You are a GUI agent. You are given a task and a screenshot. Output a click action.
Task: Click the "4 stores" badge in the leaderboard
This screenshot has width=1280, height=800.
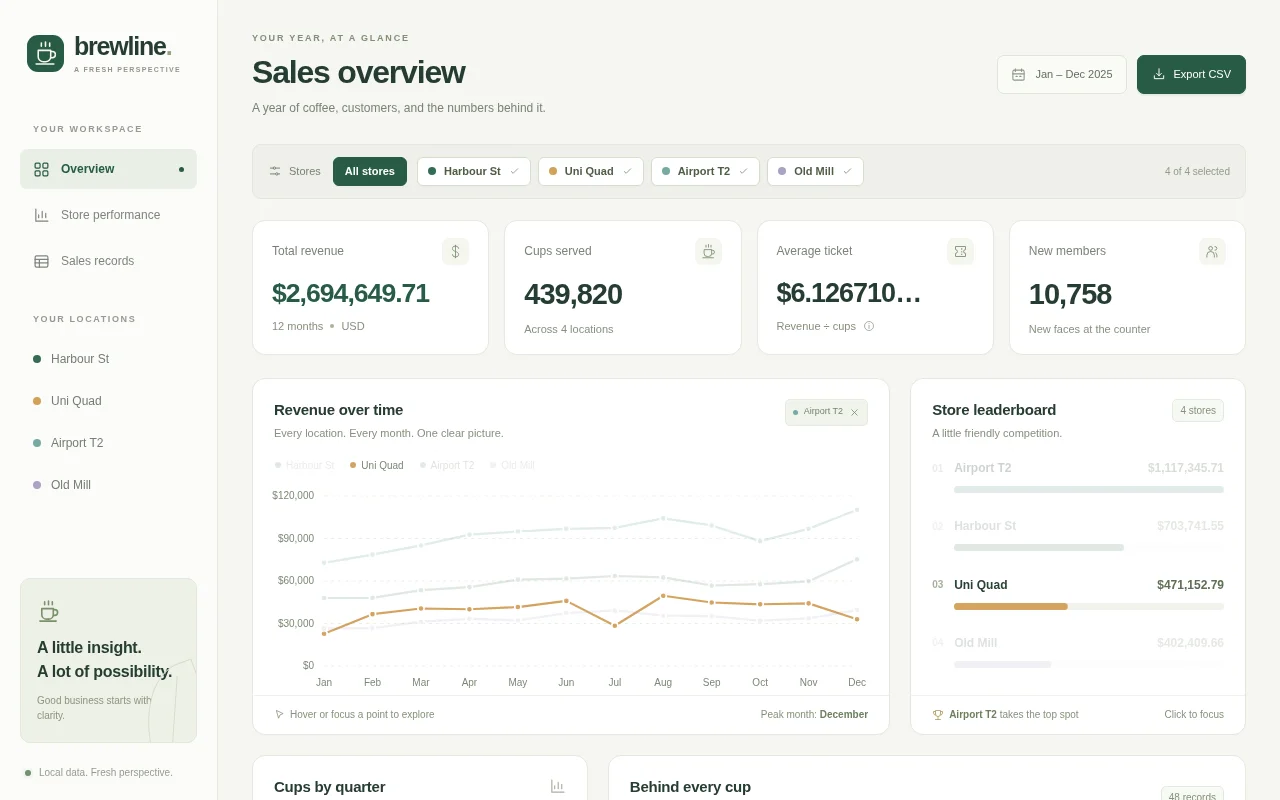1198,411
